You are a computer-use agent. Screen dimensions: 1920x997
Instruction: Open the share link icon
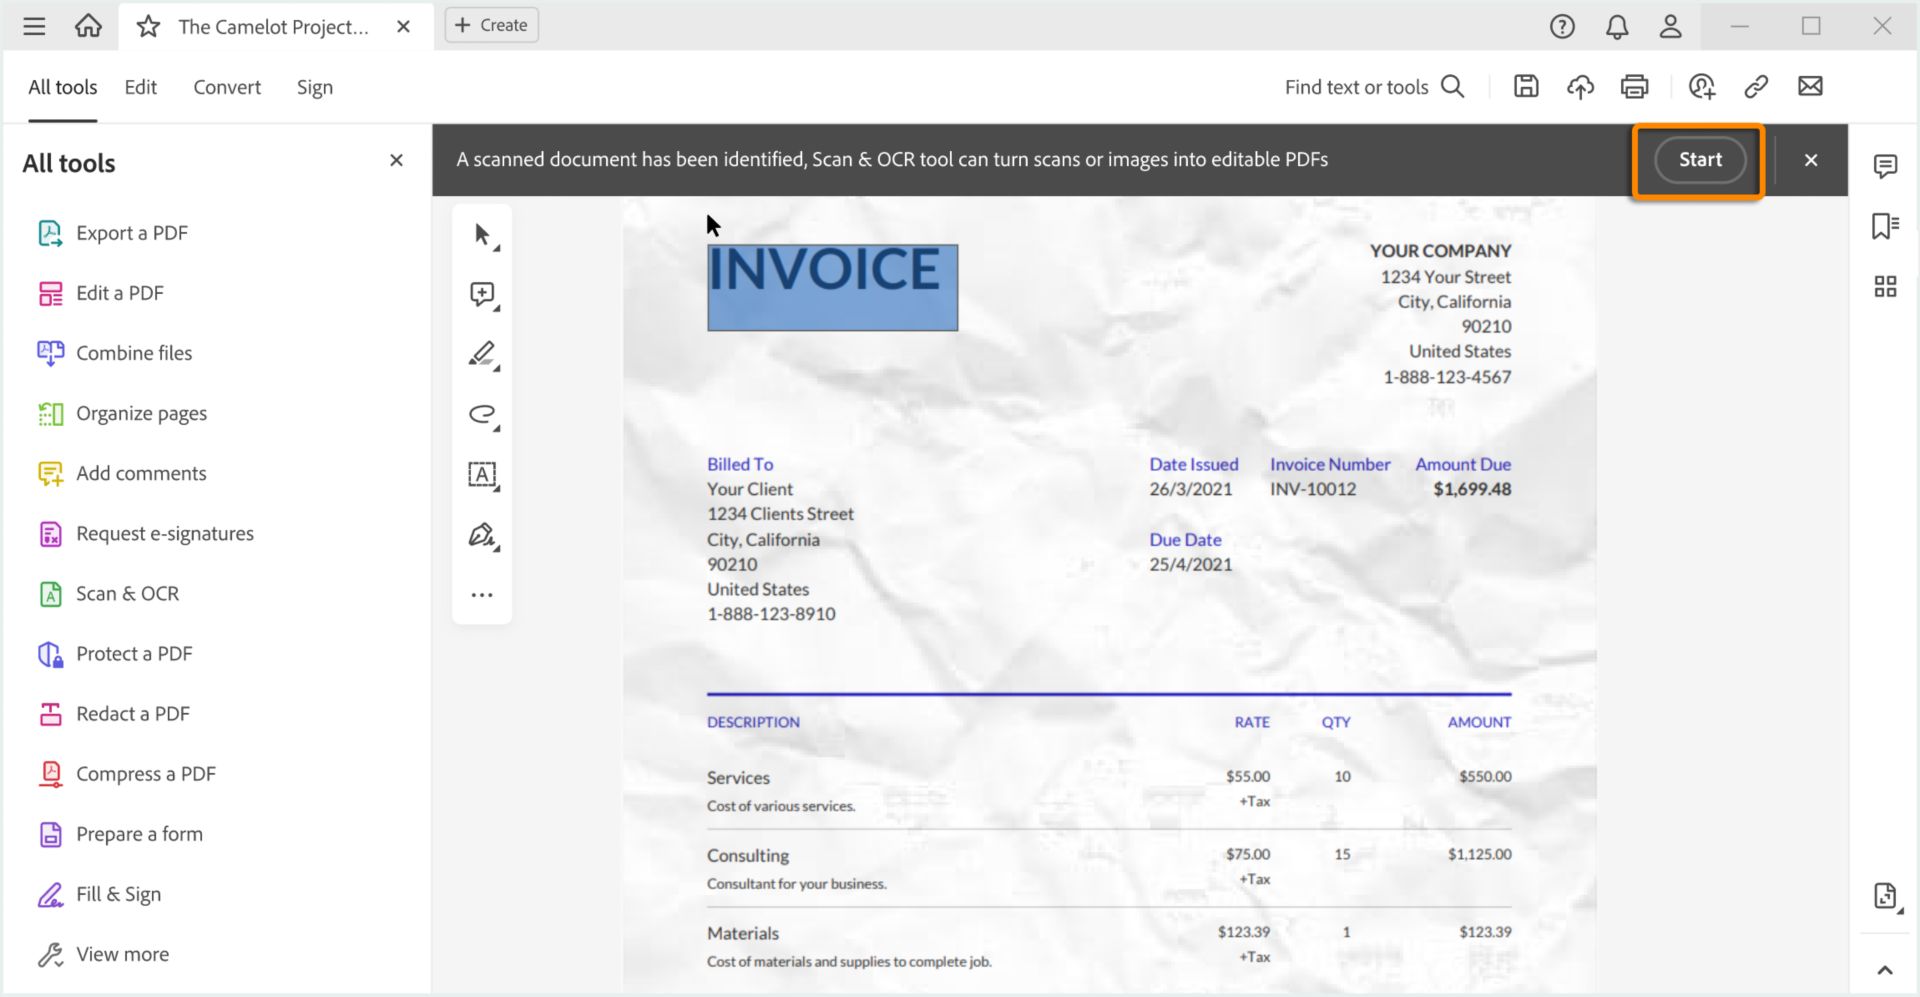1756,87
